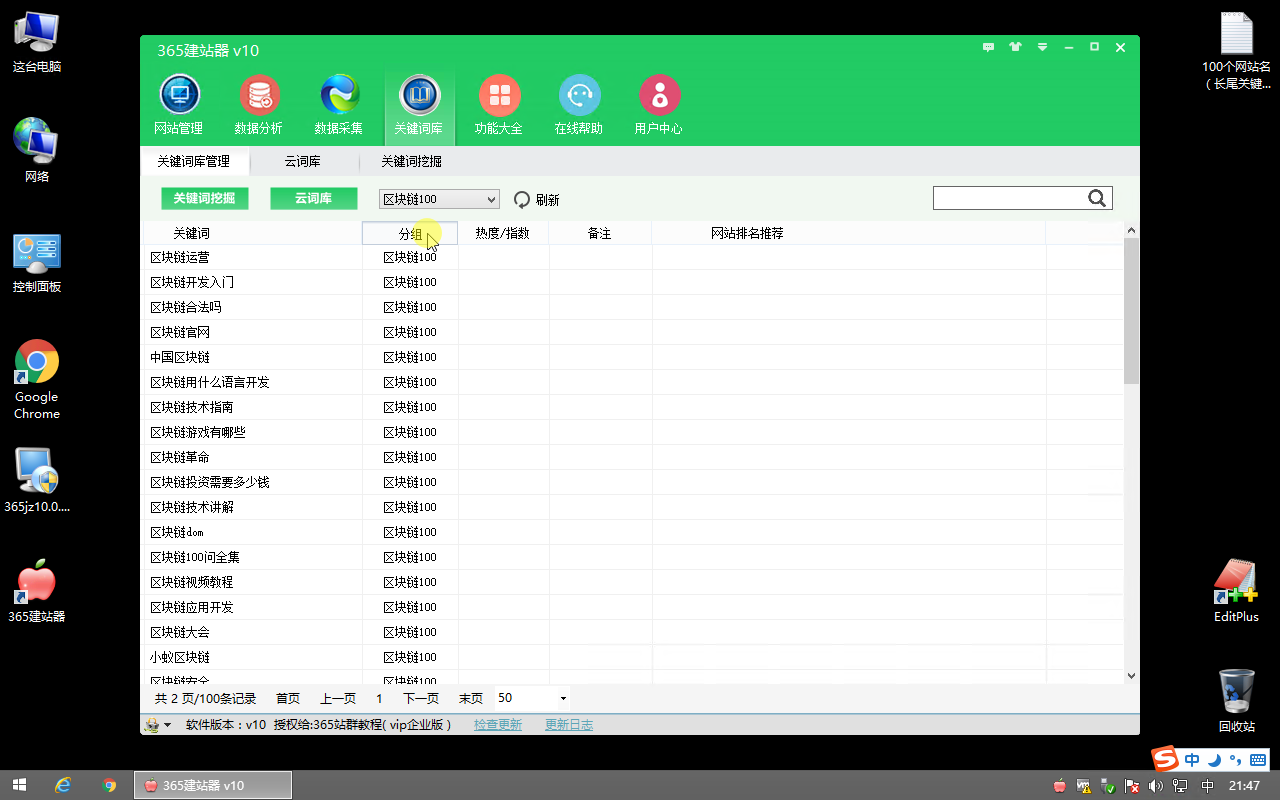The image size is (1280, 800).
Task: Click the Windows Start button
Action: [19, 786]
